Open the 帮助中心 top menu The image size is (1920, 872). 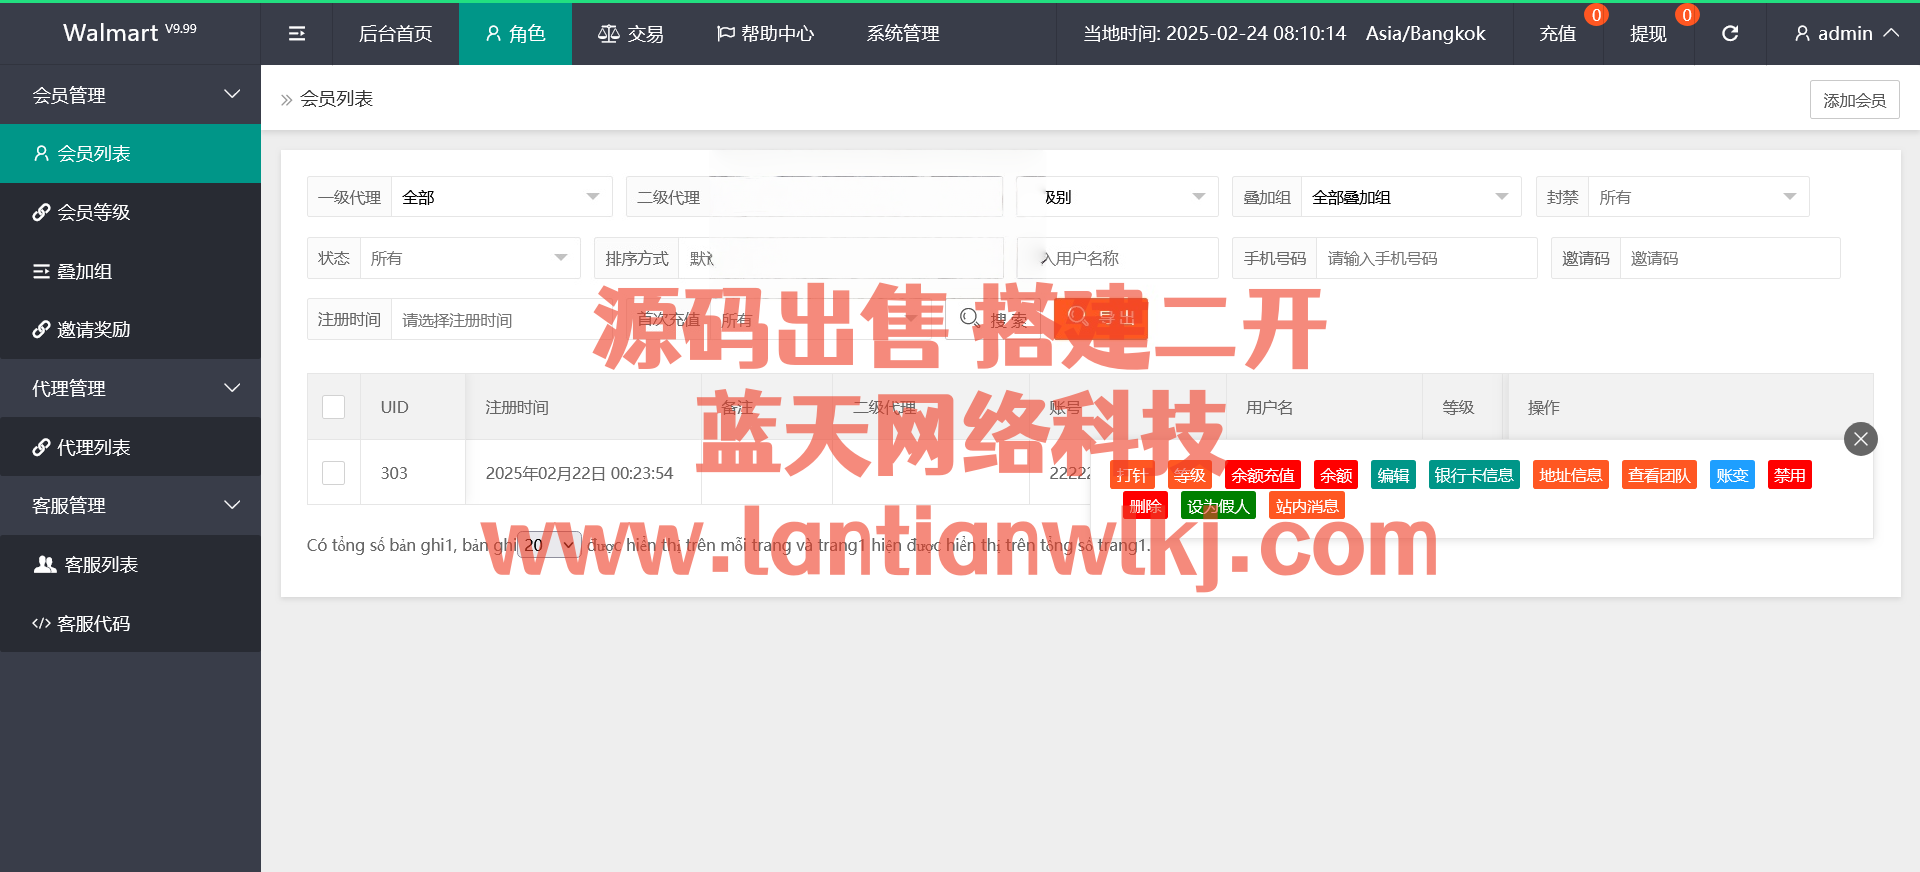(x=766, y=34)
